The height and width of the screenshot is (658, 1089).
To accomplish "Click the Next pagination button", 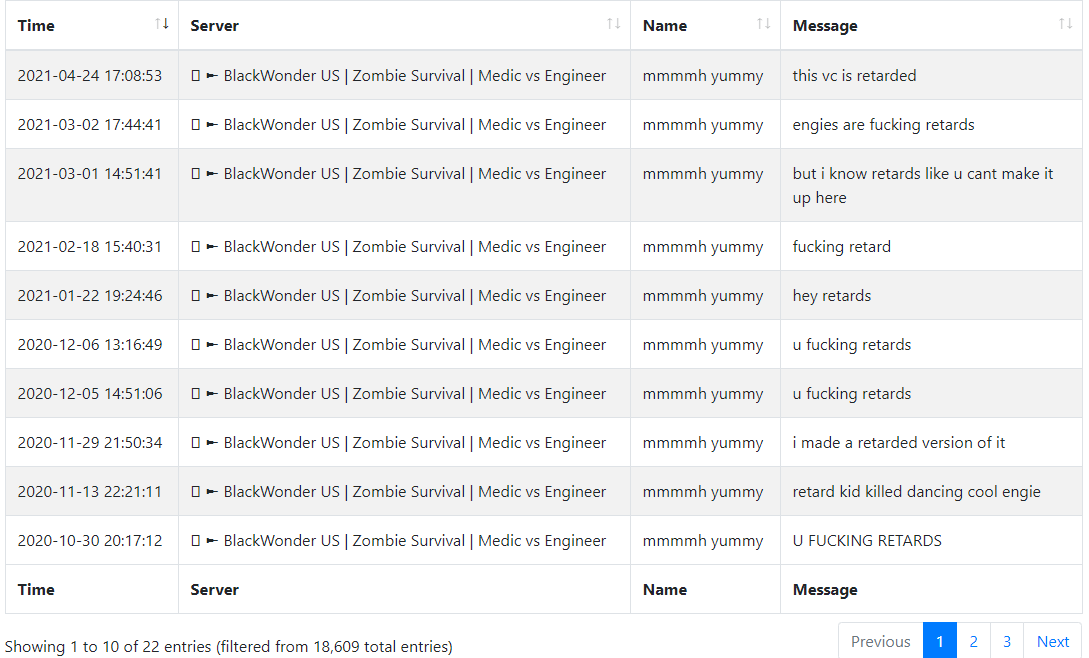I will click(1052, 641).
